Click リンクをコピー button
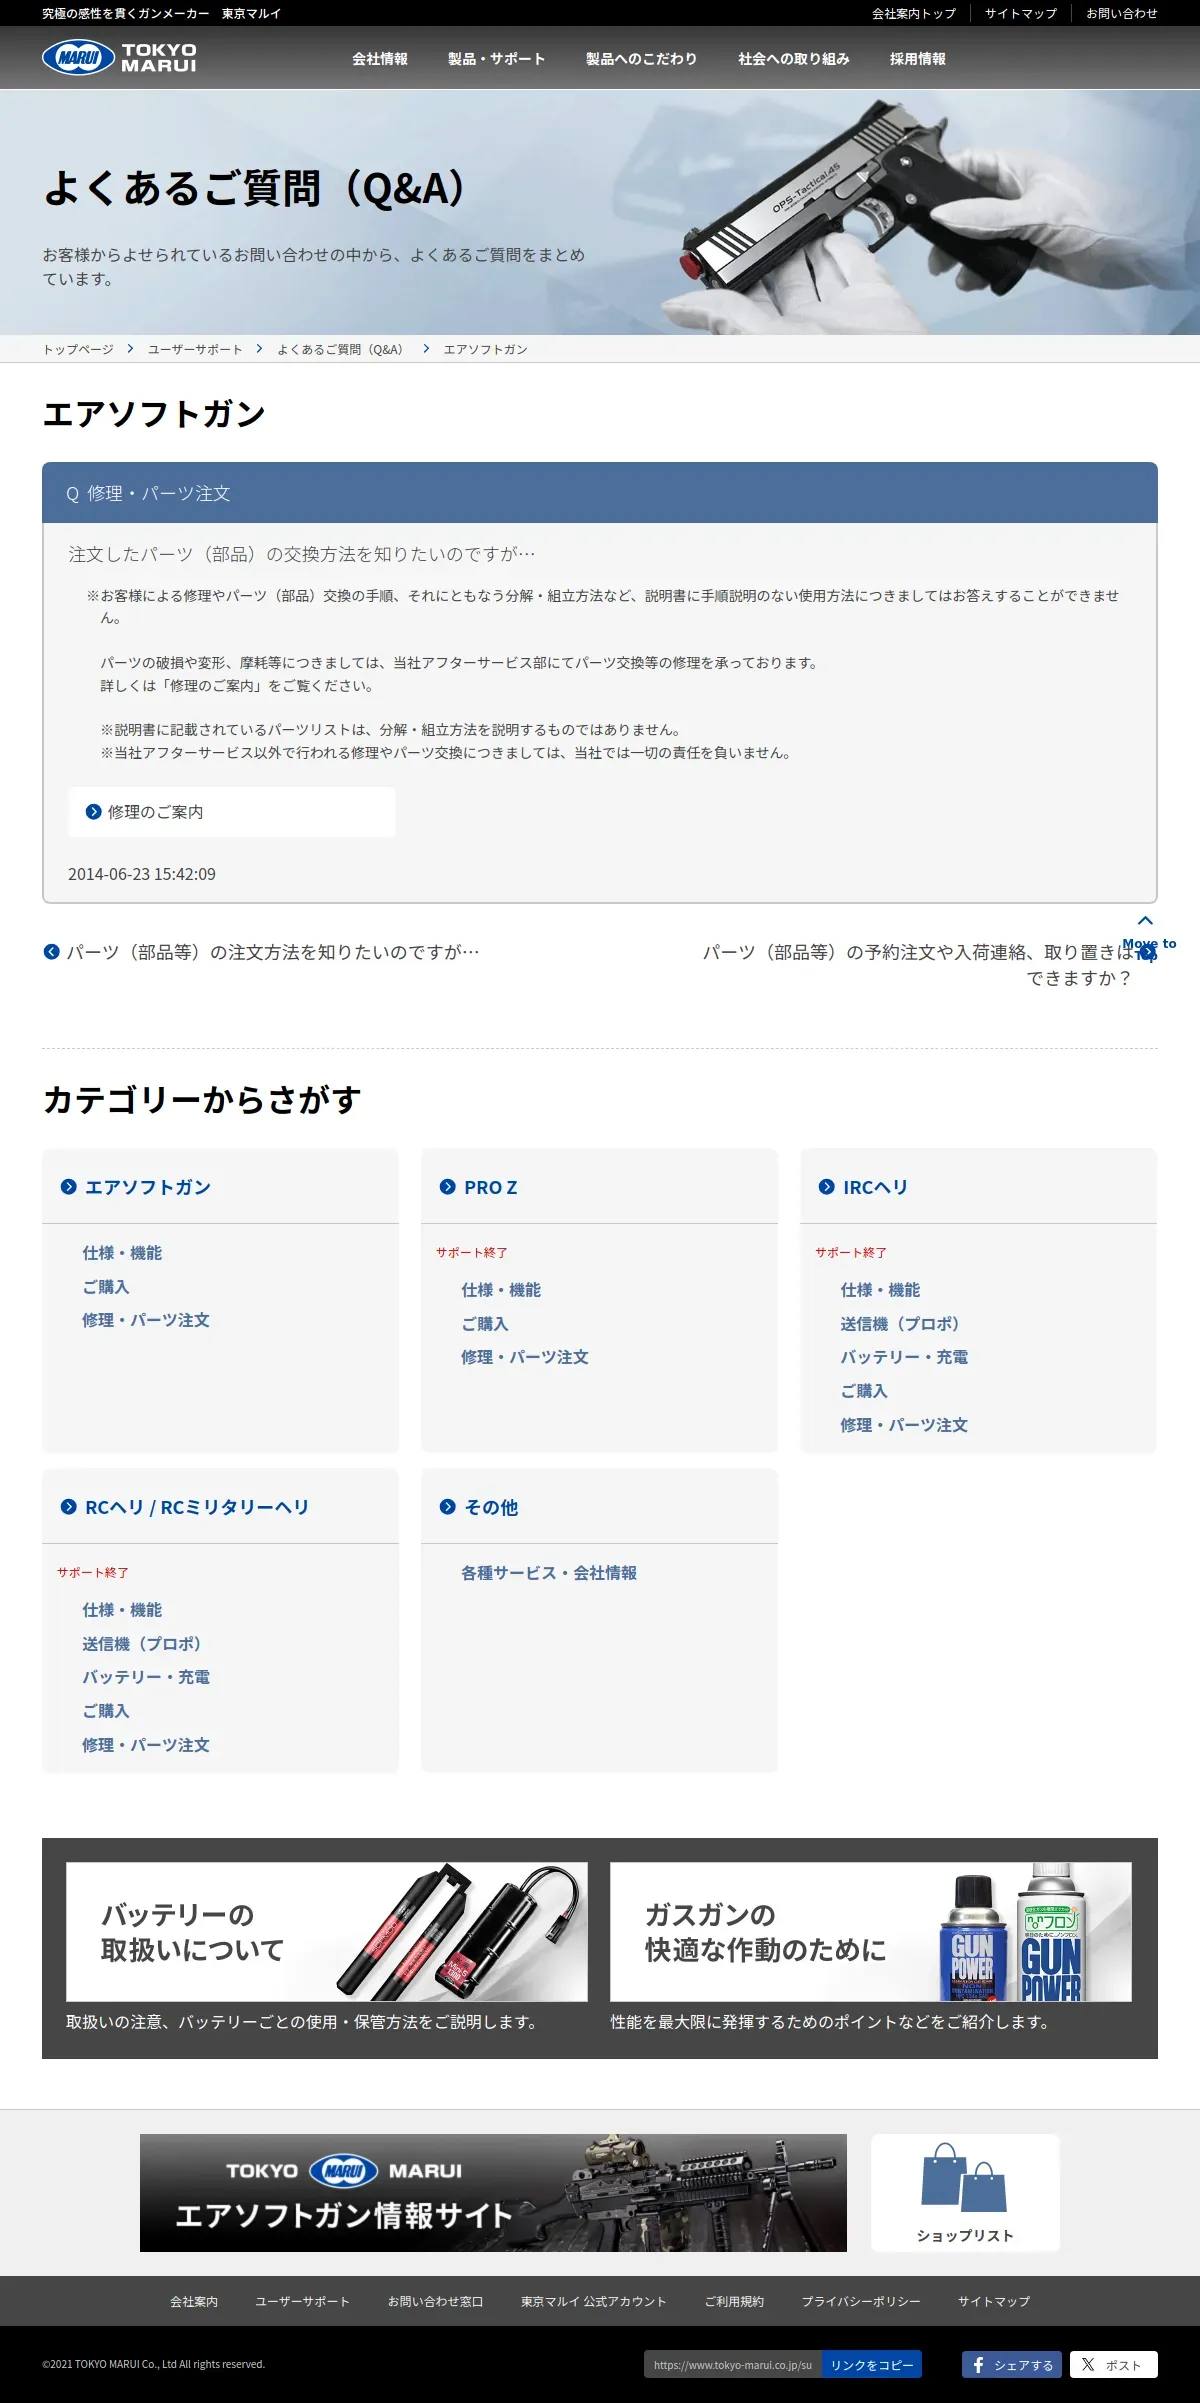 [x=872, y=2365]
